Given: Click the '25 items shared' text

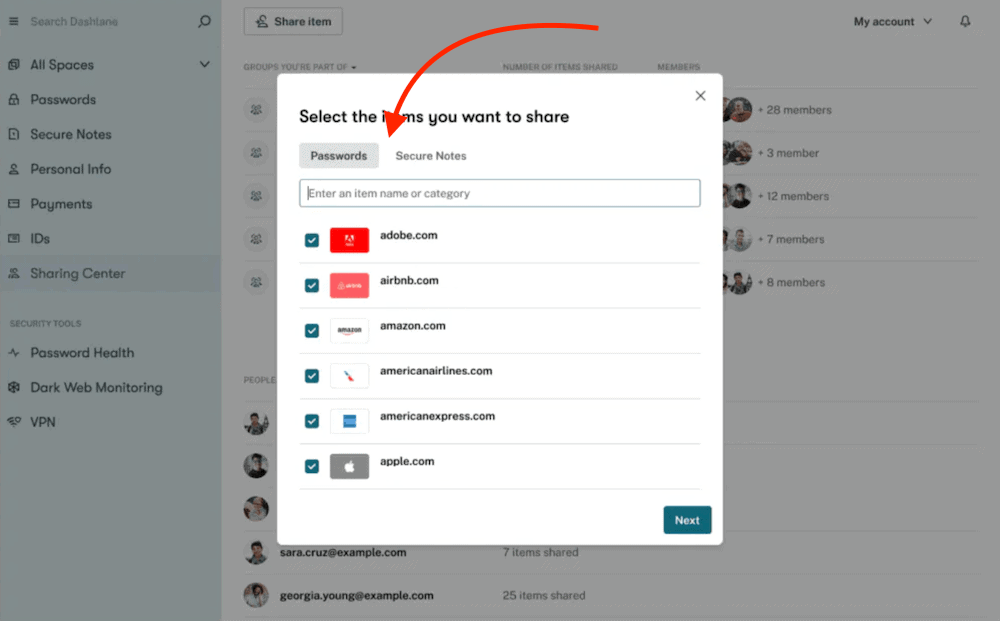Looking at the screenshot, I should [x=544, y=595].
